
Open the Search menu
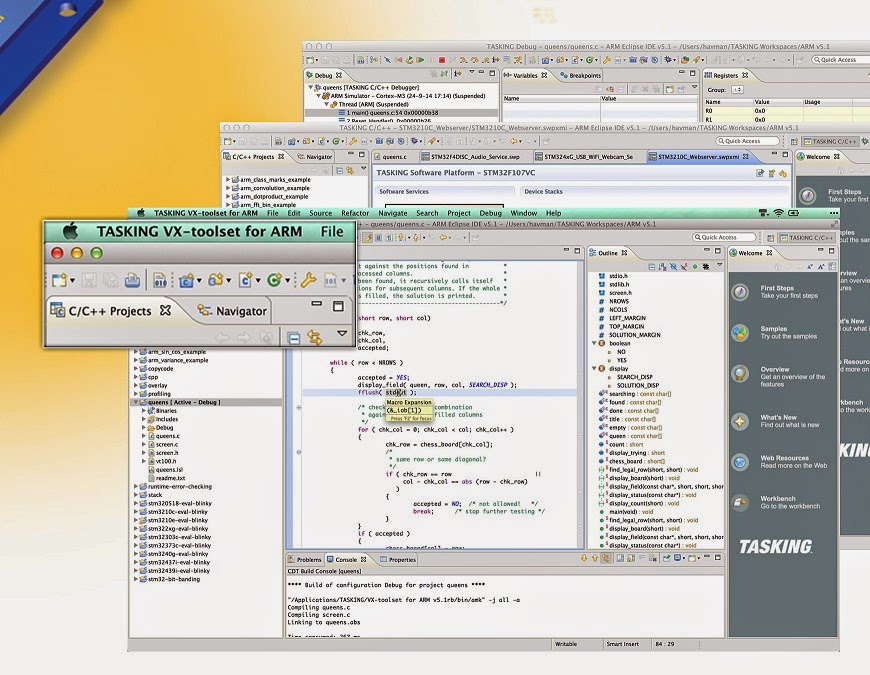click(426, 213)
